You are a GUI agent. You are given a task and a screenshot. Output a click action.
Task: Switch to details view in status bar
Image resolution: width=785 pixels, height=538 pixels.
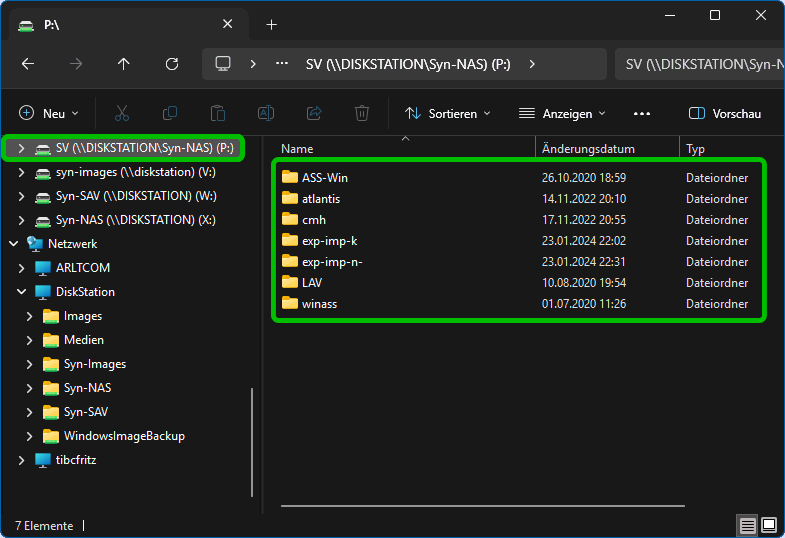click(x=747, y=525)
